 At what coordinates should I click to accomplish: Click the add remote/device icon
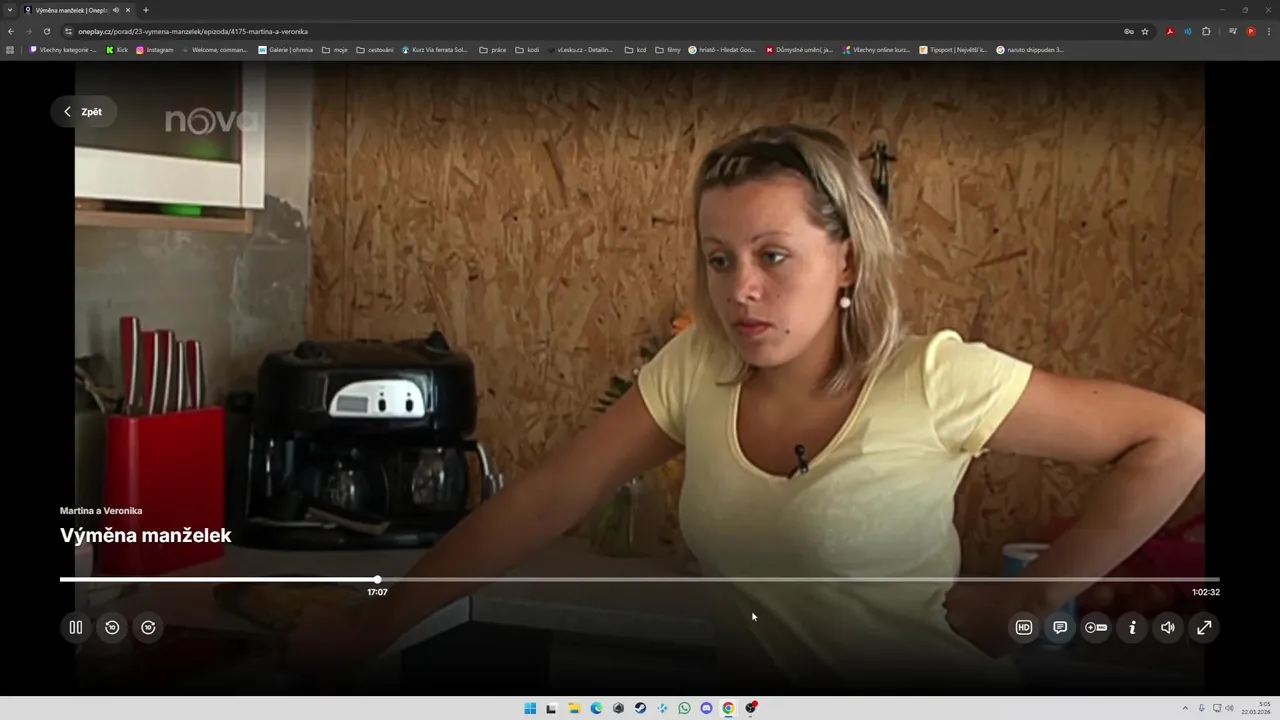[x=1096, y=627]
